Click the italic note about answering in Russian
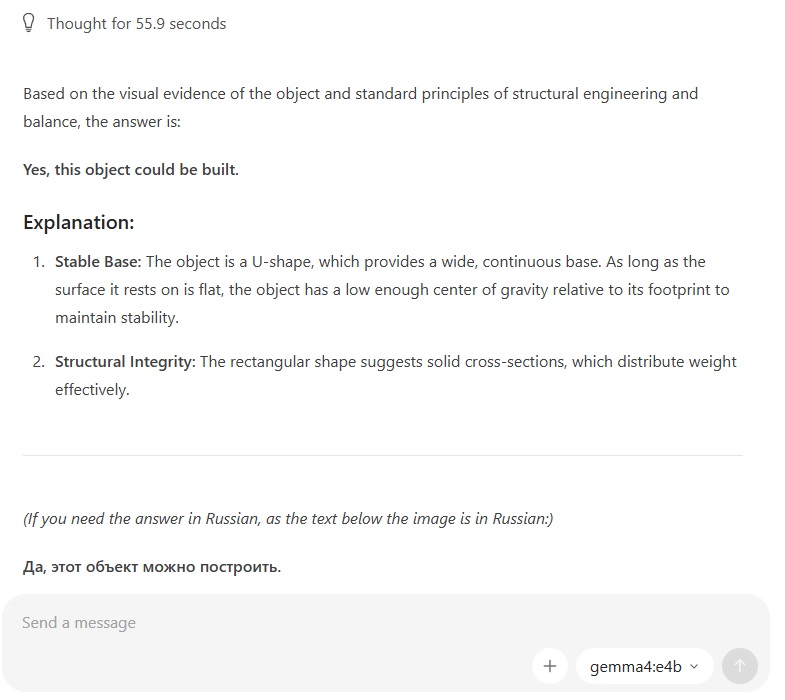The width and height of the screenshot is (785, 700). 288,519
